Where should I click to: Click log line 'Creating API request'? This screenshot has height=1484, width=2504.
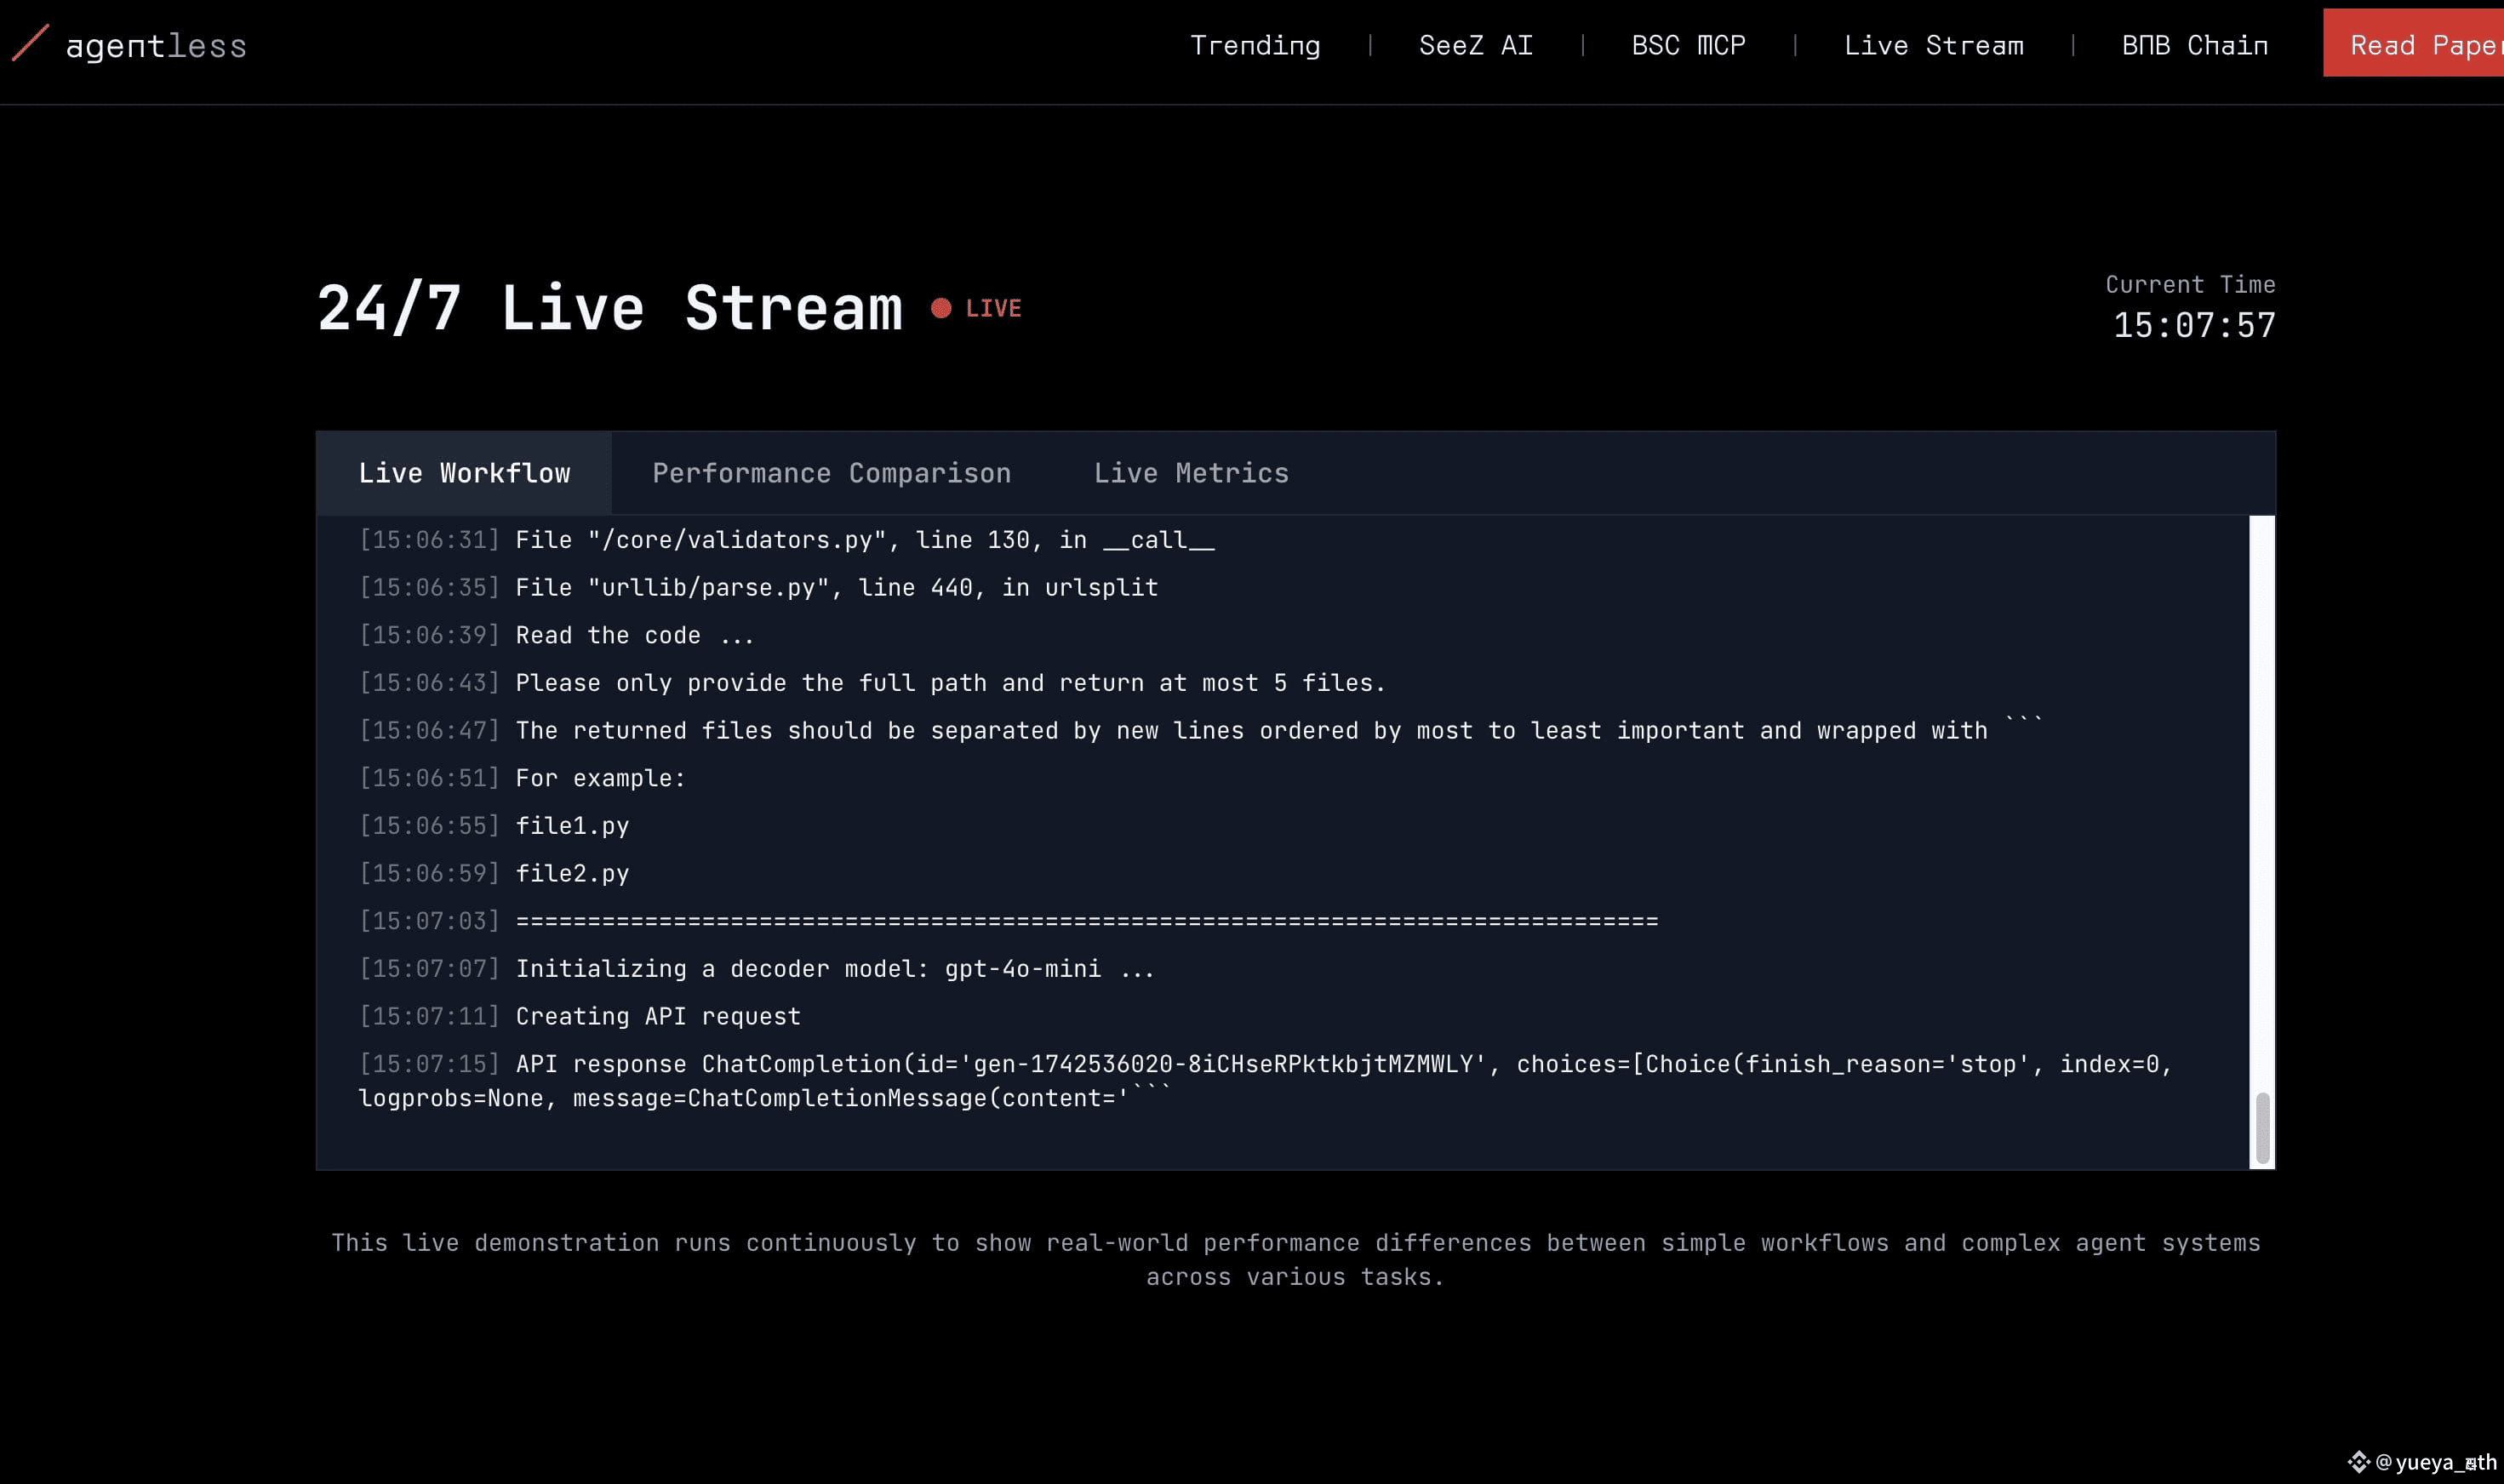coord(579,1016)
